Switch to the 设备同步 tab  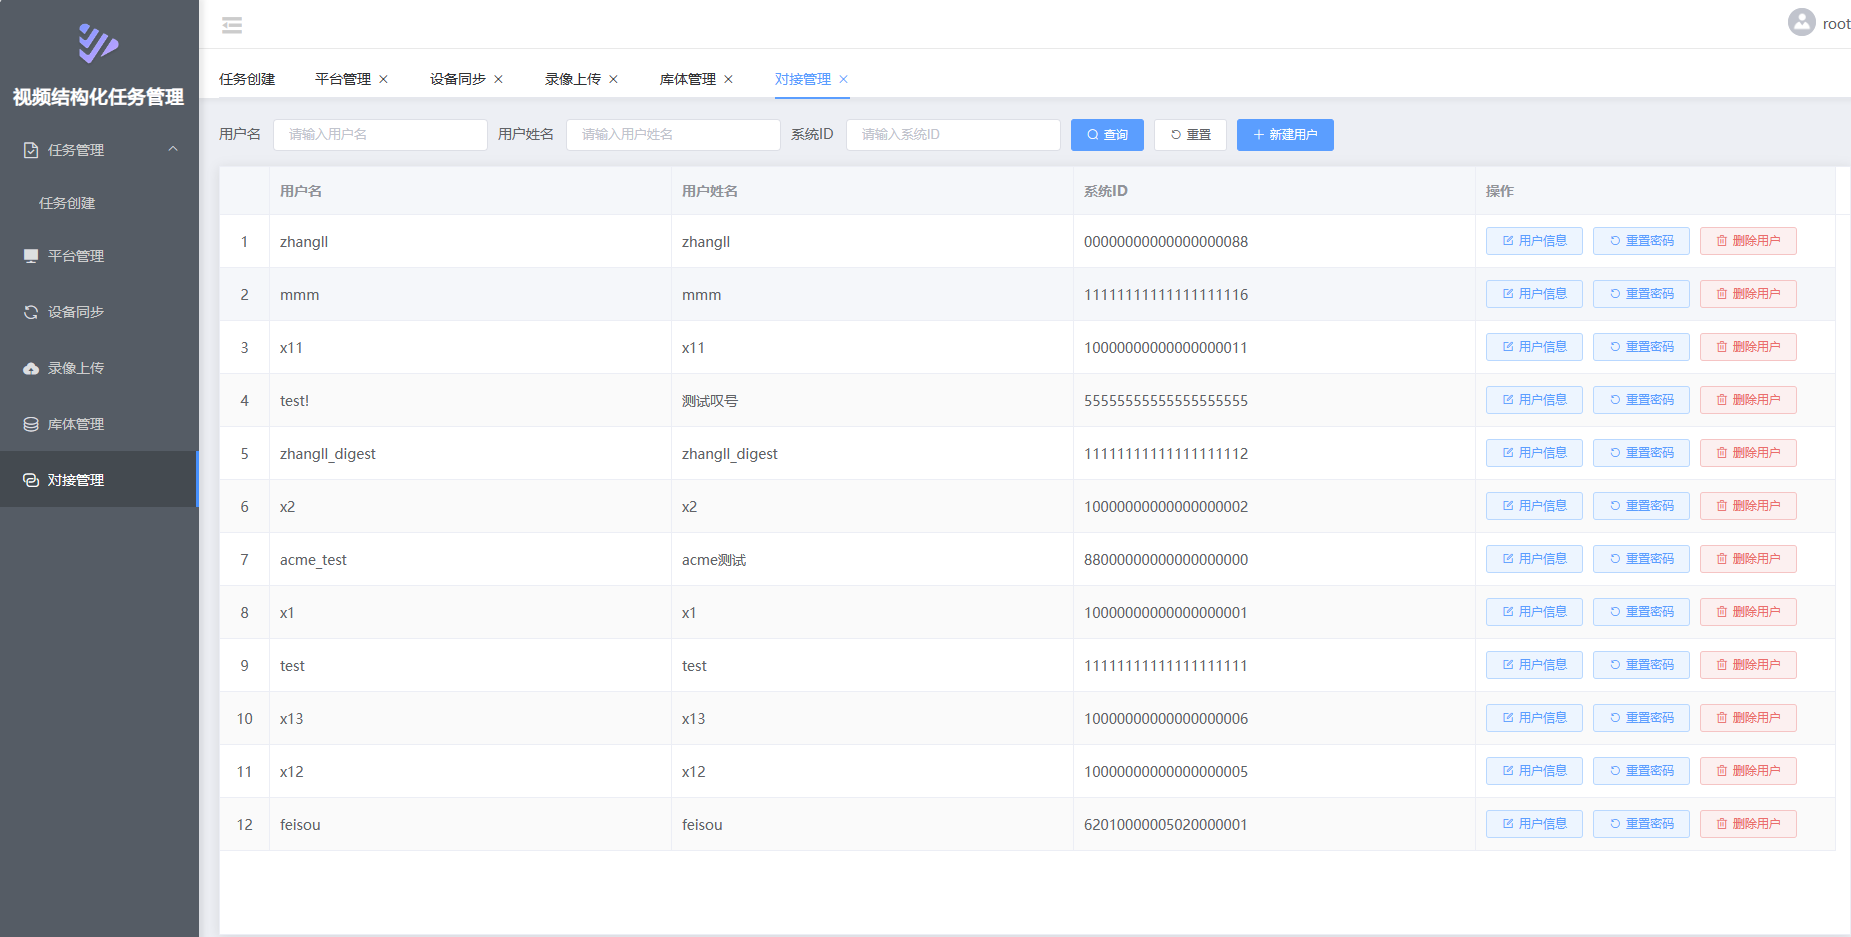(458, 79)
